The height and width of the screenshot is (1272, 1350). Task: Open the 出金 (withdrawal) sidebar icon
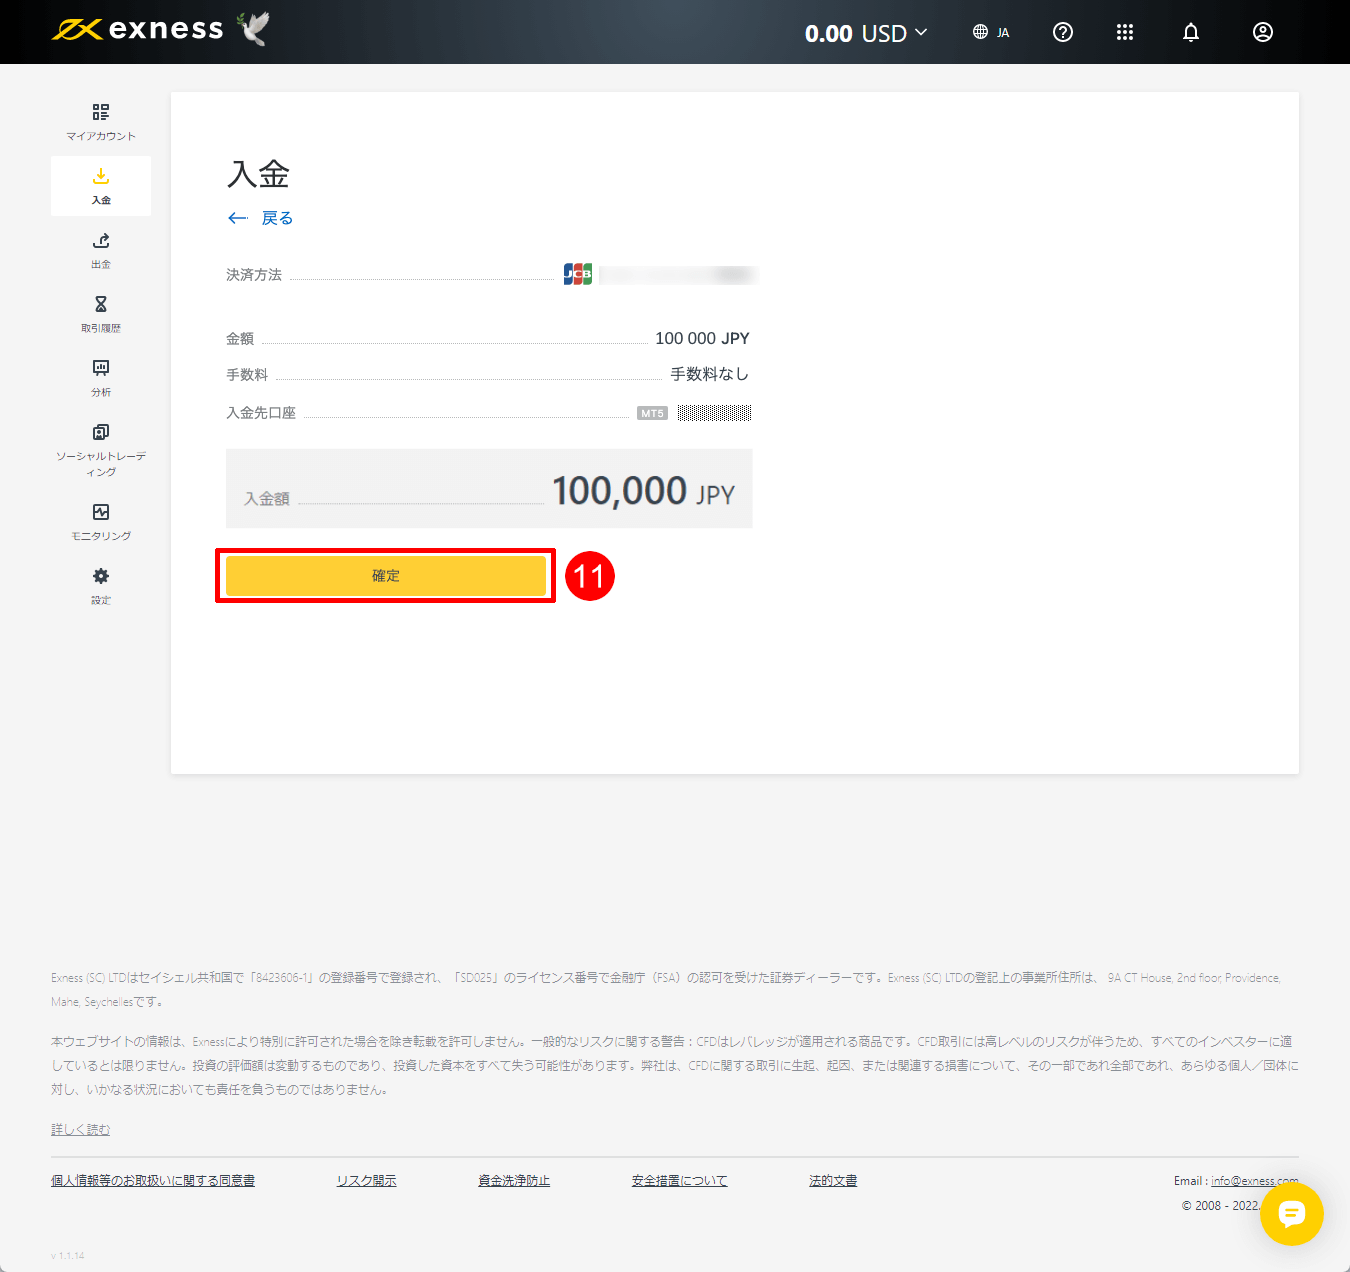tap(100, 250)
